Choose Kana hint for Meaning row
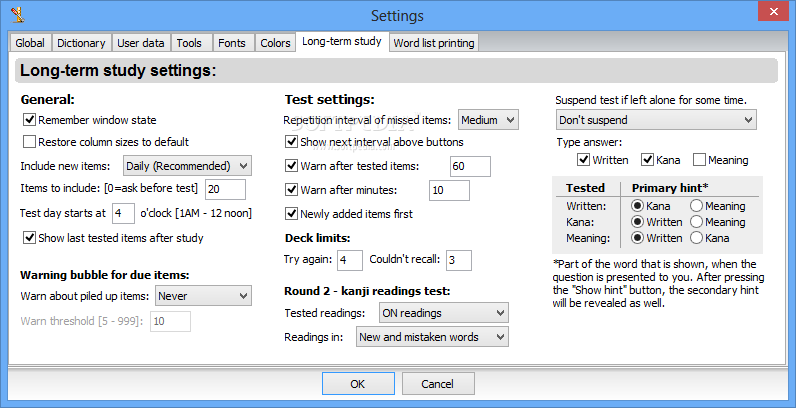The width and height of the screenshot is (796, 408). coord(696,238)
